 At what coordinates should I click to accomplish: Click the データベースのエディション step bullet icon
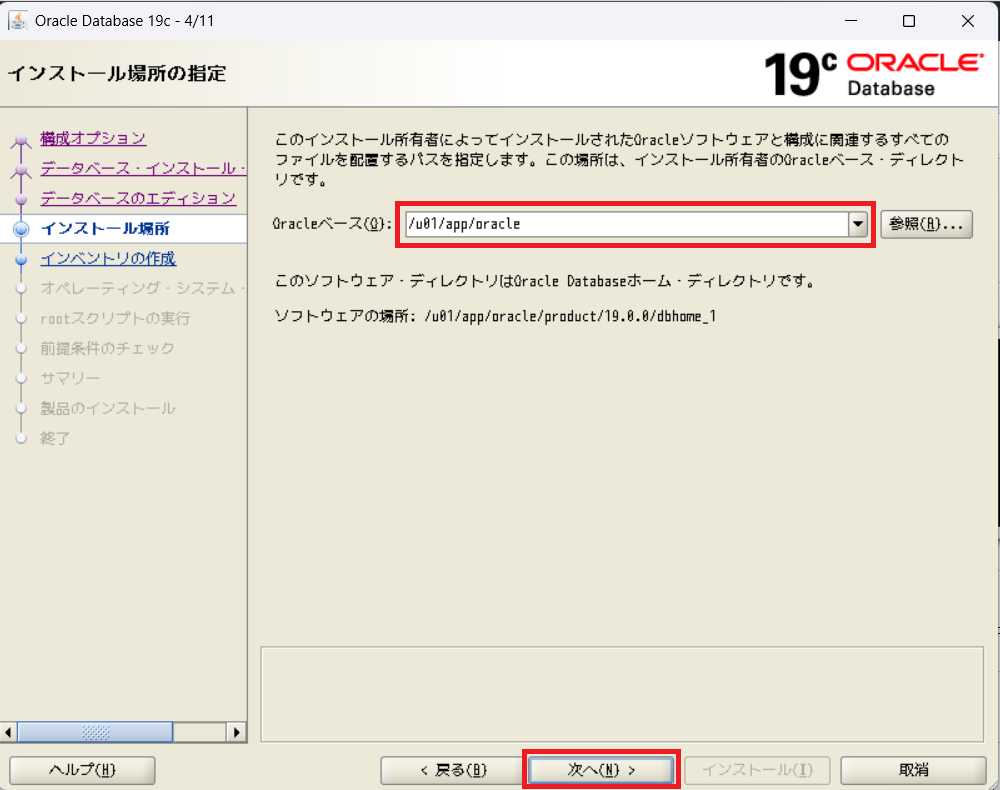coord(21,200)
